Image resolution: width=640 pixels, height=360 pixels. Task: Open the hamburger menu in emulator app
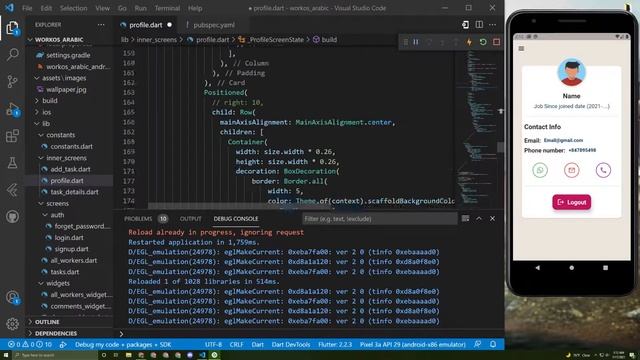click(x=521, y=49)
